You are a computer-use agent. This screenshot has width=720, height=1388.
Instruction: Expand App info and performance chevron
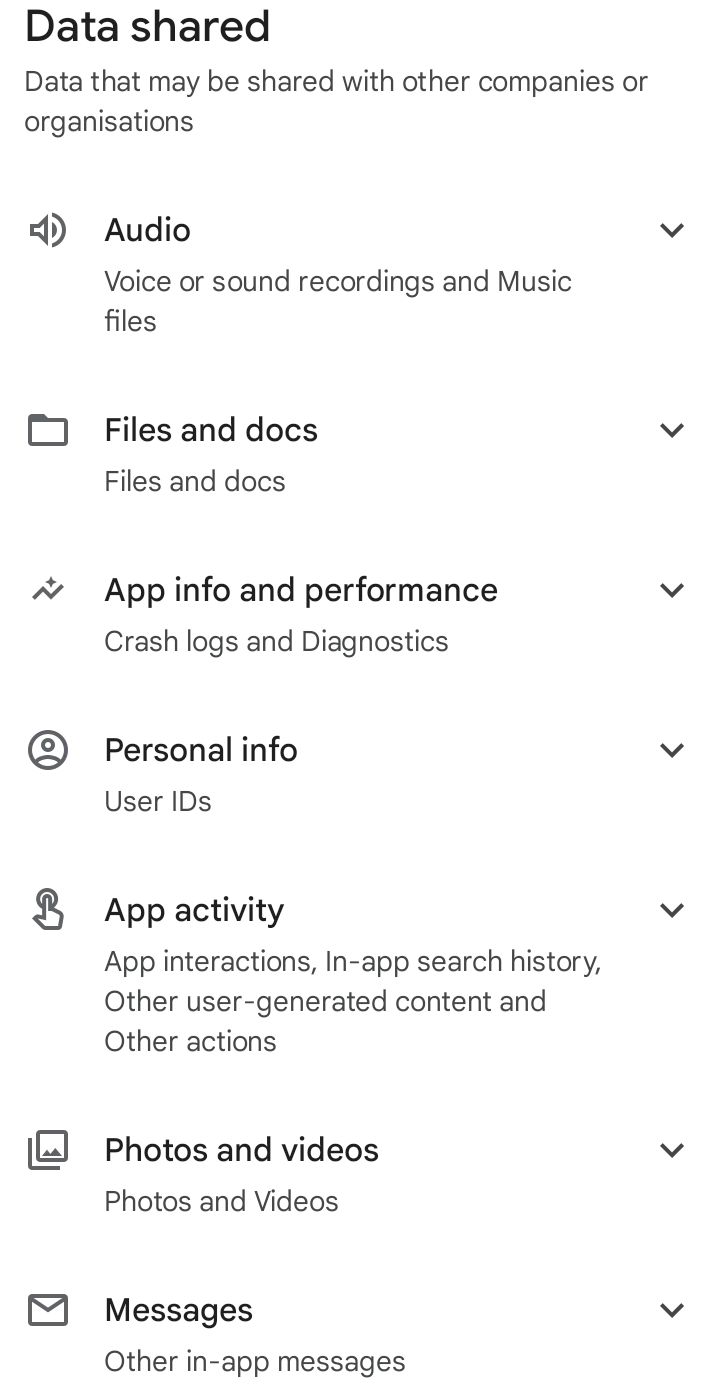point(672,590)
